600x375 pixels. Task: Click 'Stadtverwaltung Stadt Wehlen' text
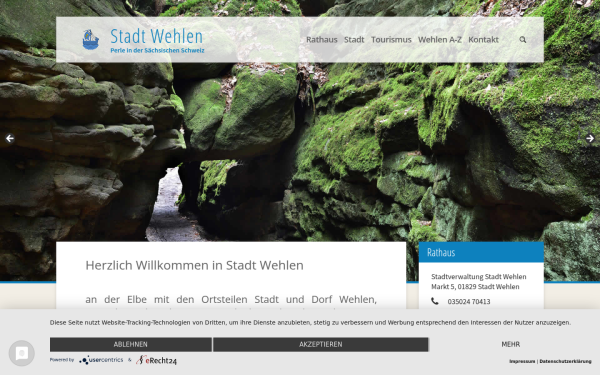tap(478, 277)
